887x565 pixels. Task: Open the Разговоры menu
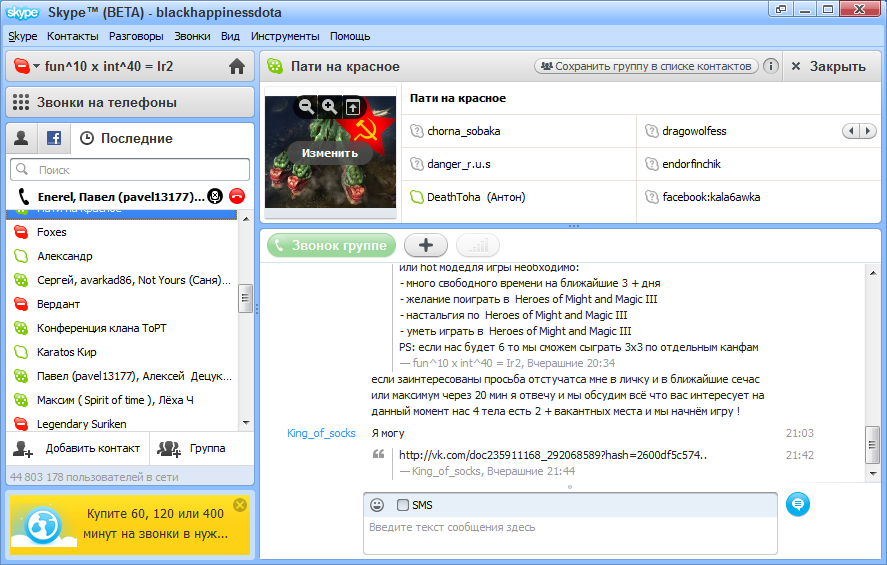tap(136, 36)
